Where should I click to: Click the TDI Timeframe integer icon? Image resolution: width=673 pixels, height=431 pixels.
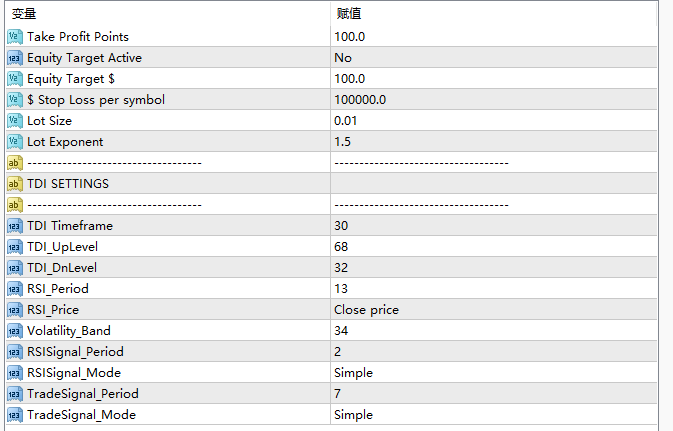point(14,225)
